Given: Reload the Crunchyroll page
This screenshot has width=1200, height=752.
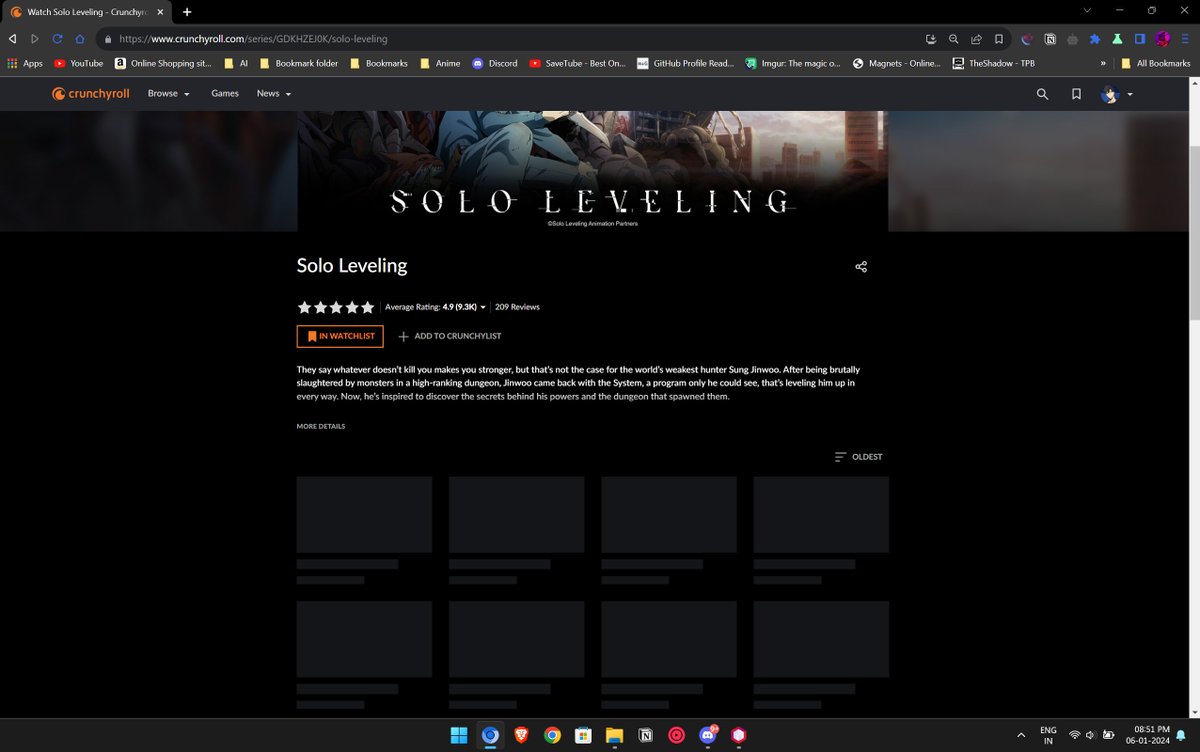Looking at the screenshot, I should click(57, 39).
